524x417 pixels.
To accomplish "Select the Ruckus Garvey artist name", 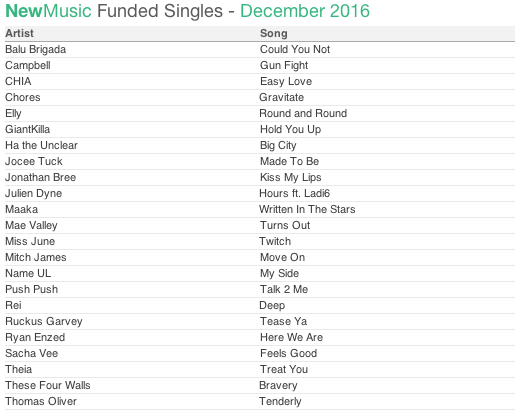I will [x=44, y=321].
